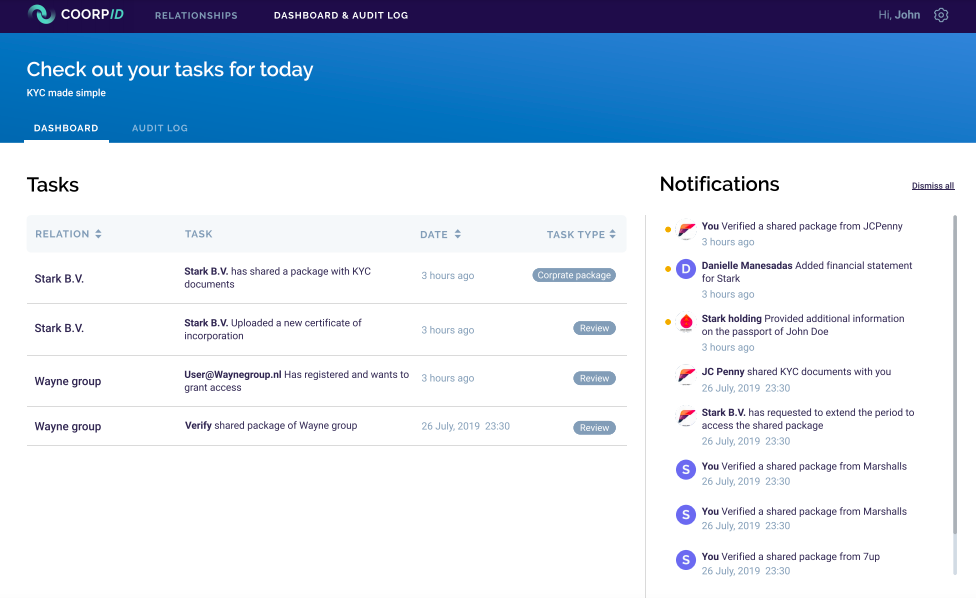Click the CoorpID logo
976x598 pixels.
(x=75, y=14)
